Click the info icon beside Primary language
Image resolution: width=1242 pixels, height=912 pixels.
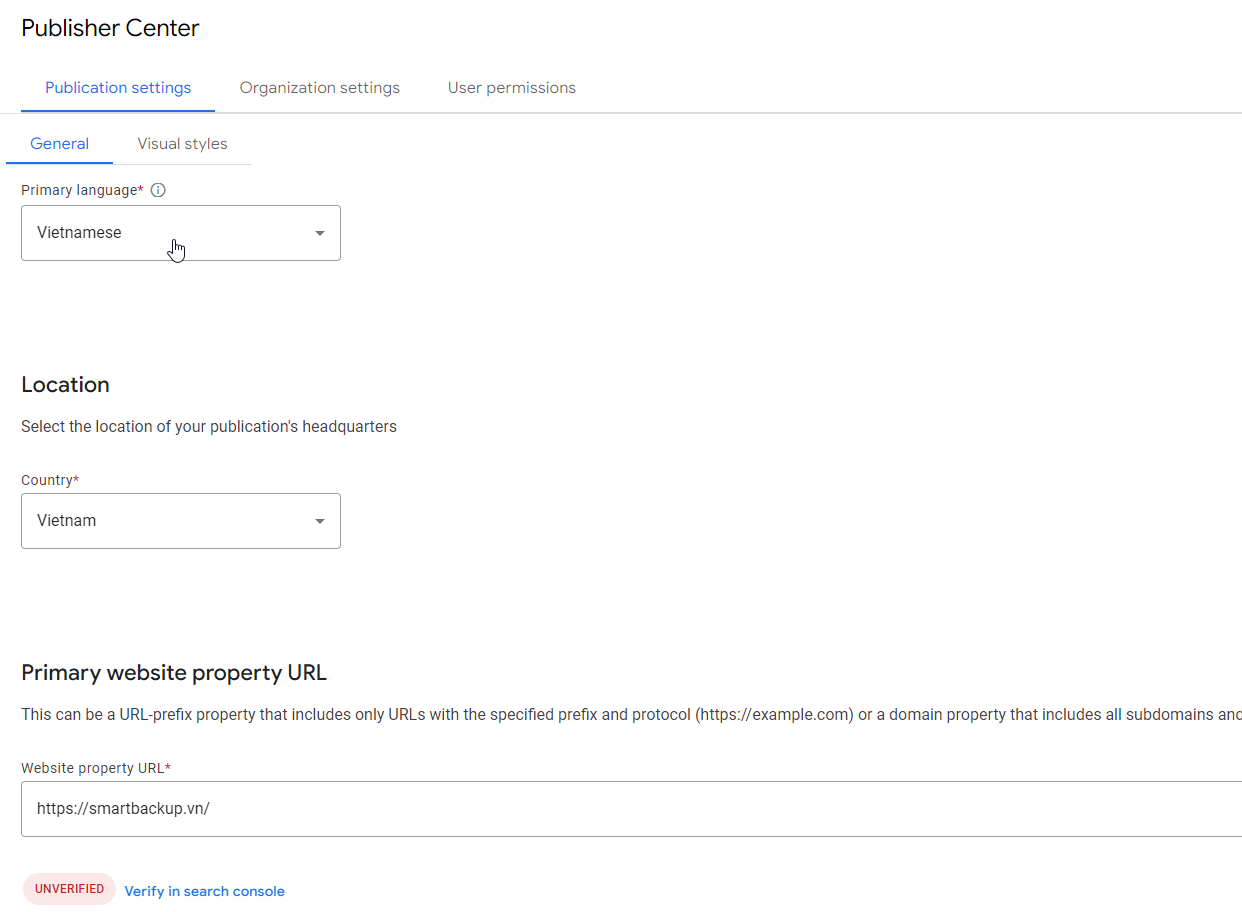(x=158, y=190)
